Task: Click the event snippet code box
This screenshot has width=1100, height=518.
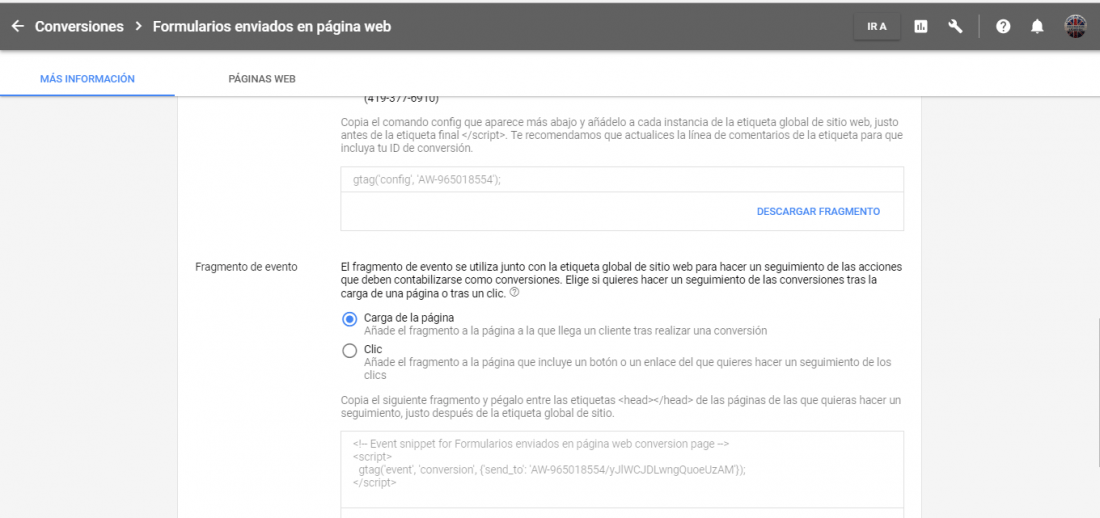Action: pyautogui.click(x=622, y=469)
